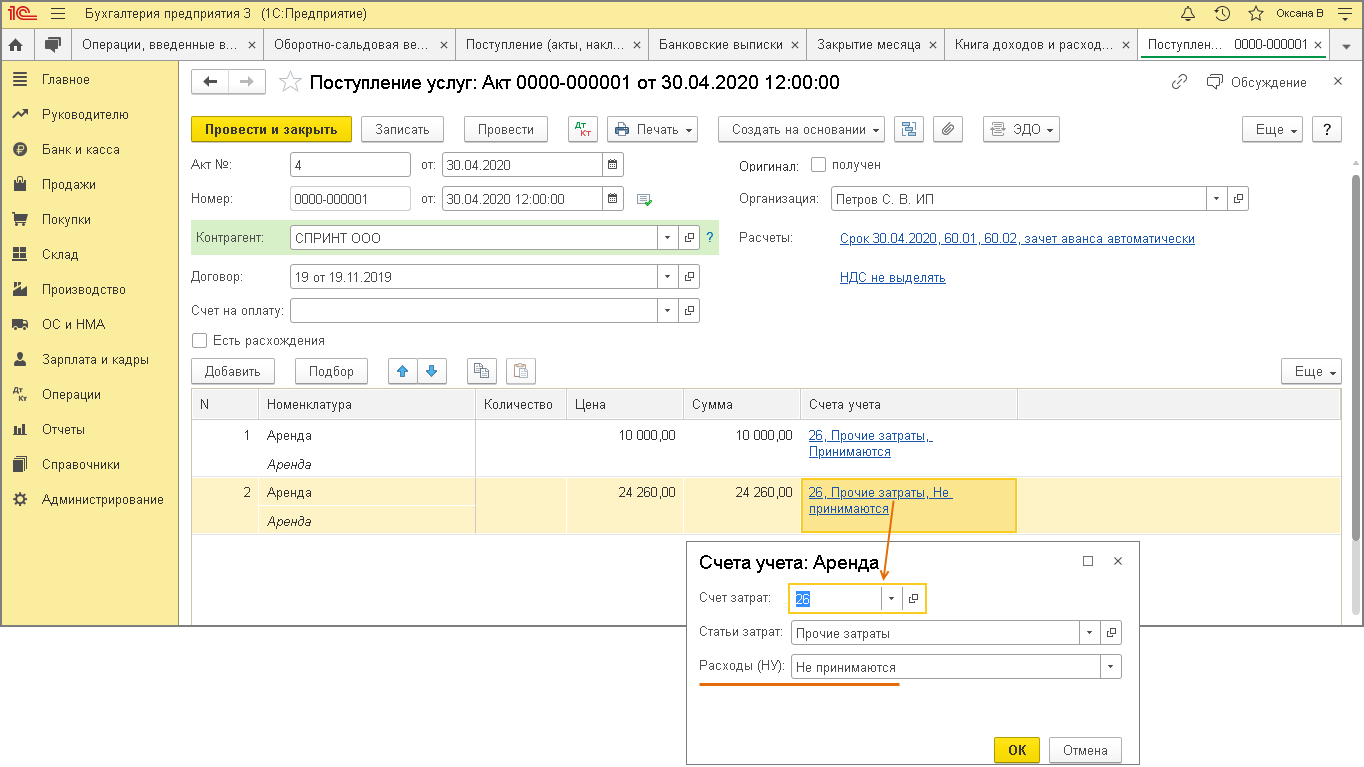This screenshot has width=1364, height=767.
Task: Open the Организация record button
Action: (1238, 199)
